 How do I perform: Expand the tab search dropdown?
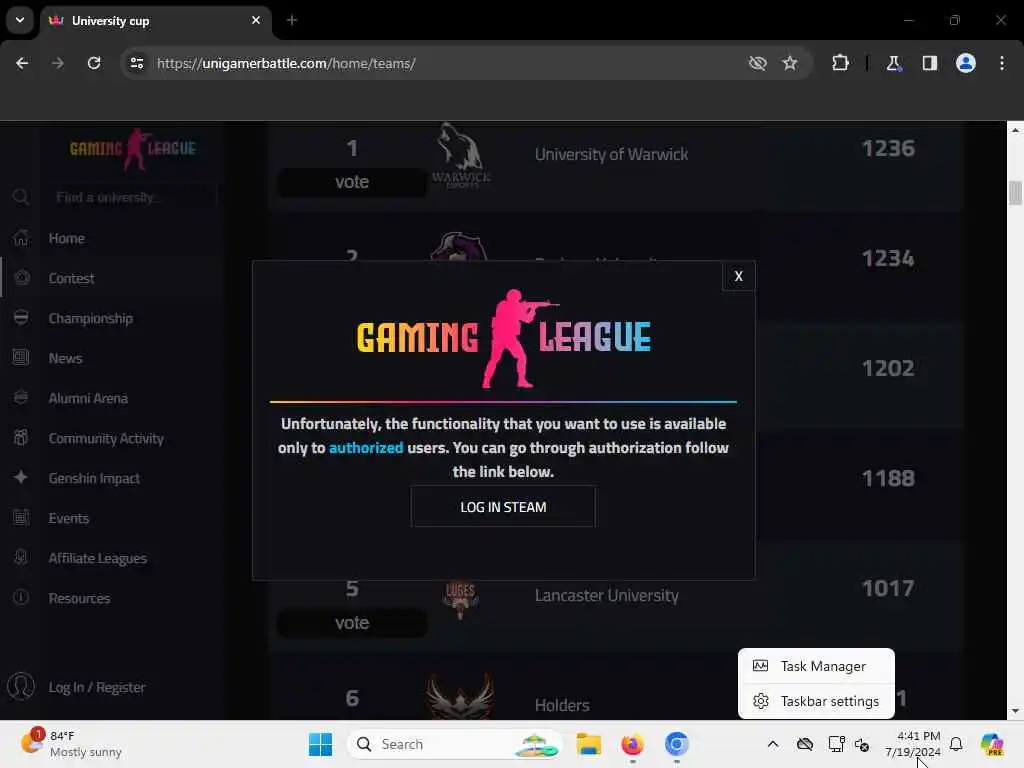pyautogui.click(x=20, y=20)
